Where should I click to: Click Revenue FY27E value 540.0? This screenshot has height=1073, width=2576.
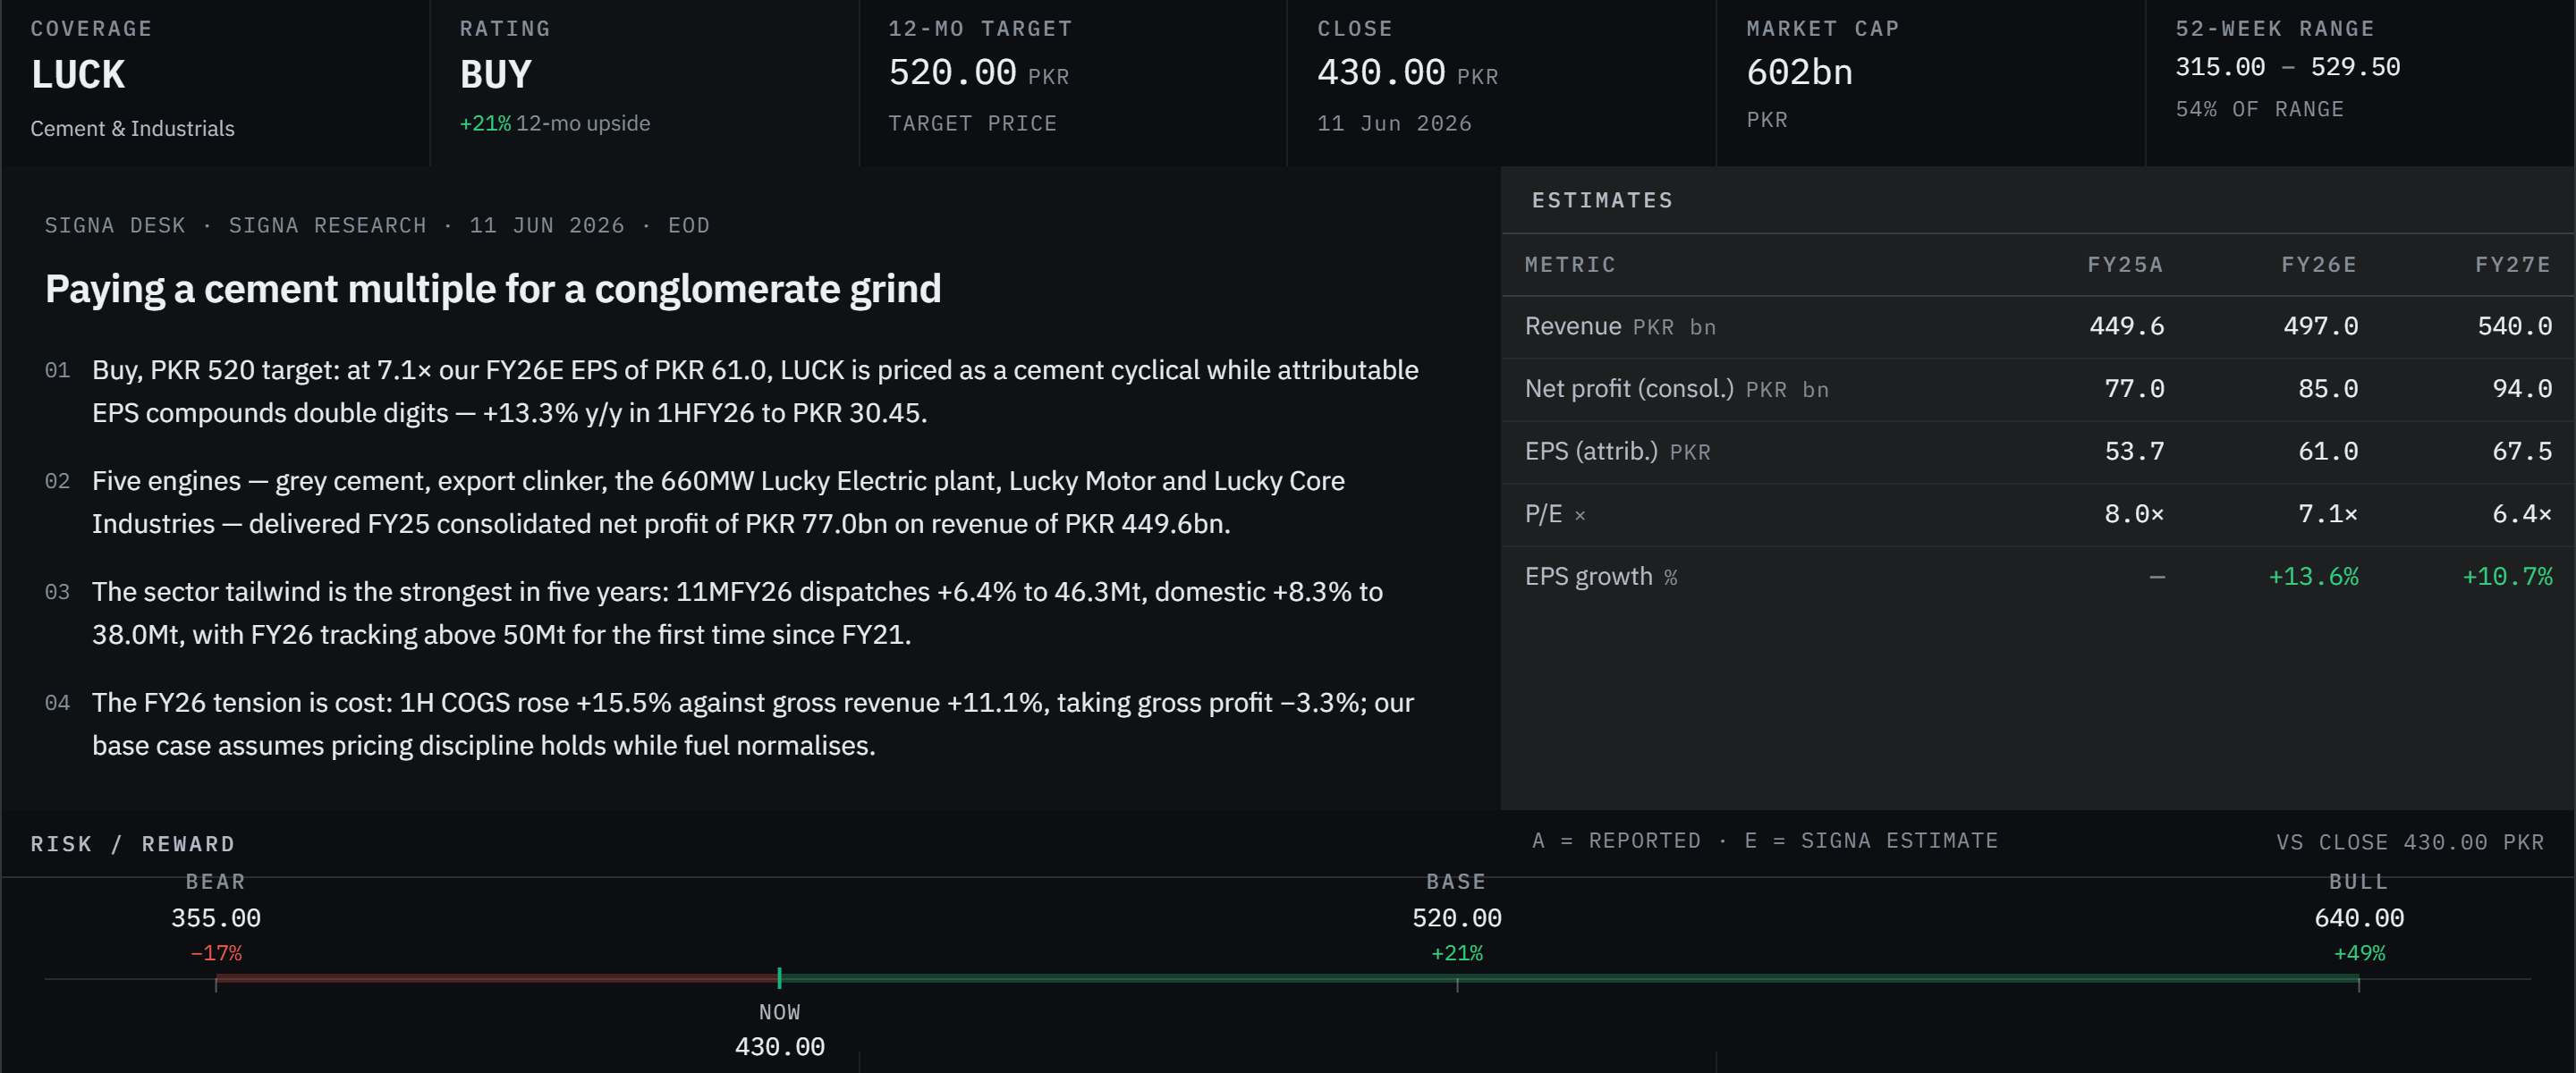(x=2515, y=326)
